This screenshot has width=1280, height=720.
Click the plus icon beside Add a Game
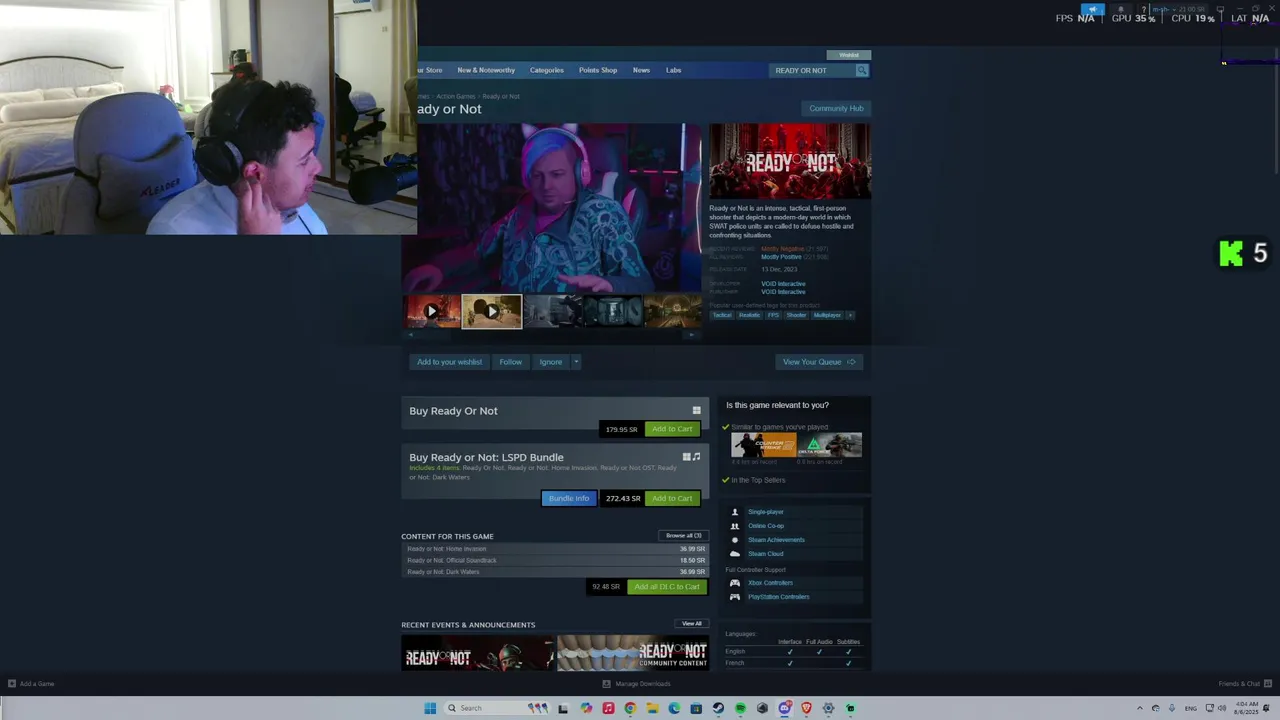12,684
